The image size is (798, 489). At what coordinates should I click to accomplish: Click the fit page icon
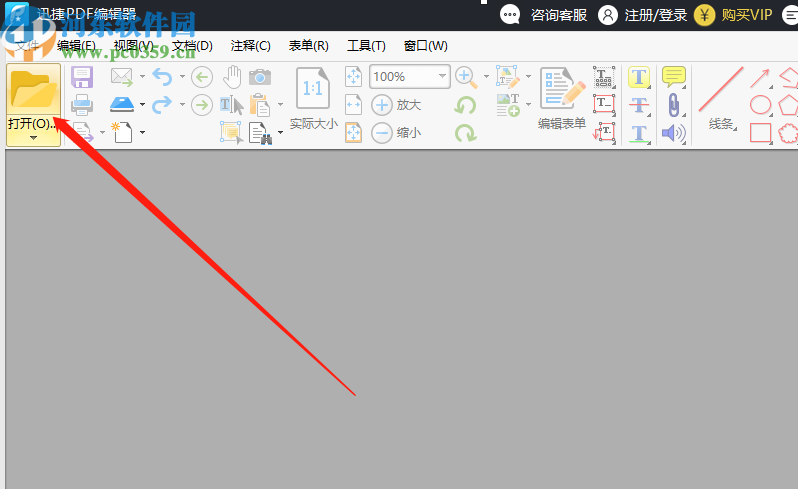click(353, 77)
